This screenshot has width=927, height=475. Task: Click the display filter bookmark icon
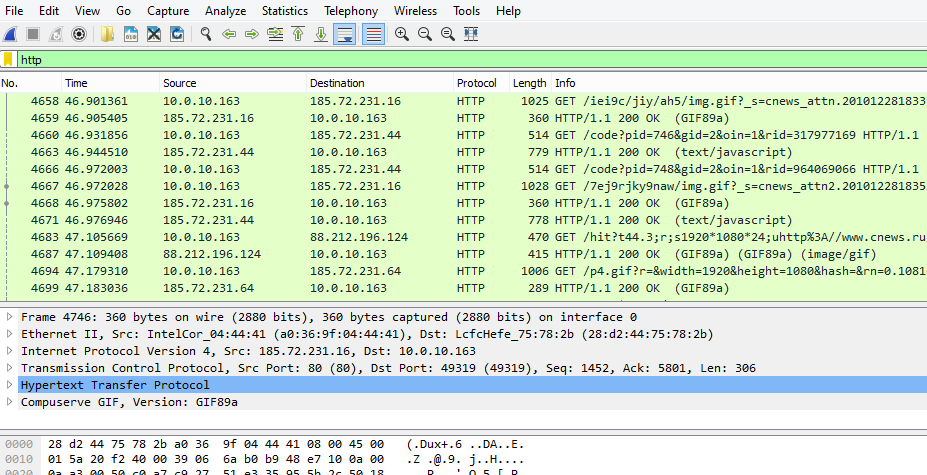pyautogui.click(x=8, y=60)
